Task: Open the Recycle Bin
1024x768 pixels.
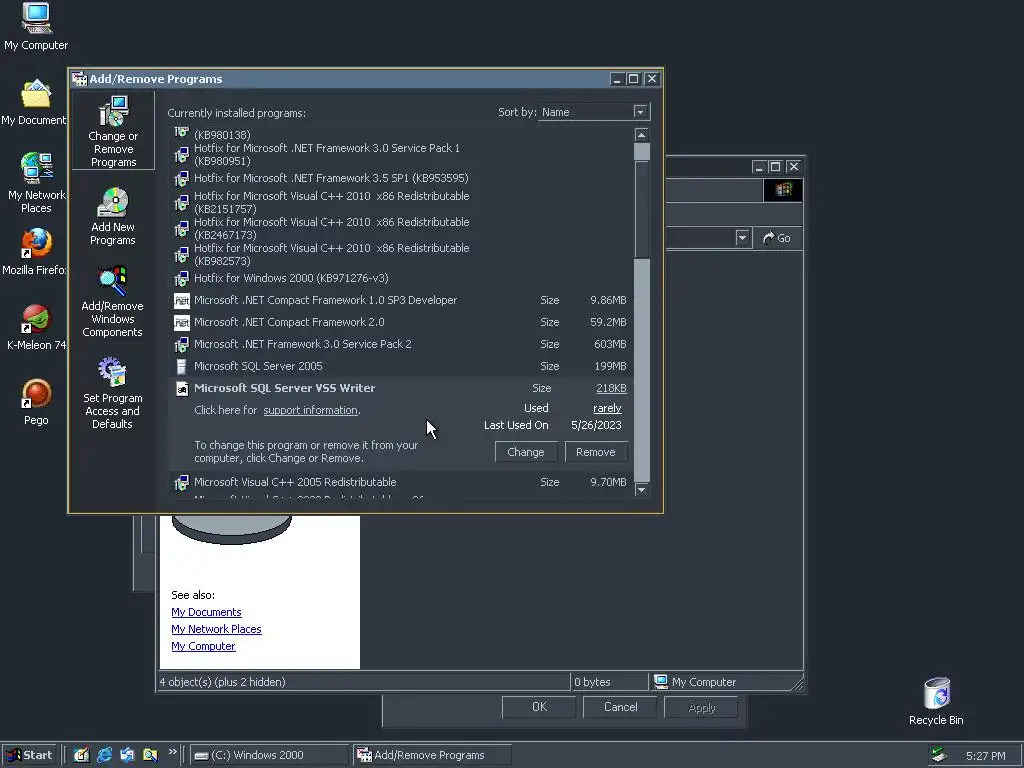Action: coord(936,701)
